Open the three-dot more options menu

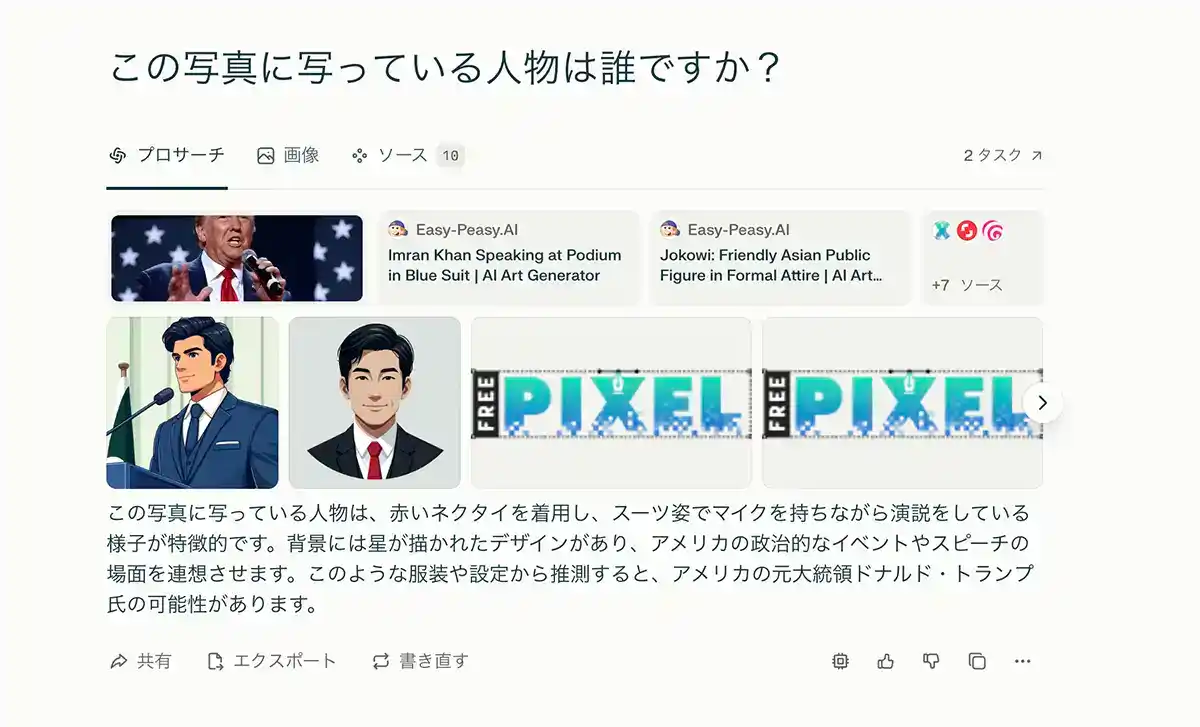tap(1022, 661)
